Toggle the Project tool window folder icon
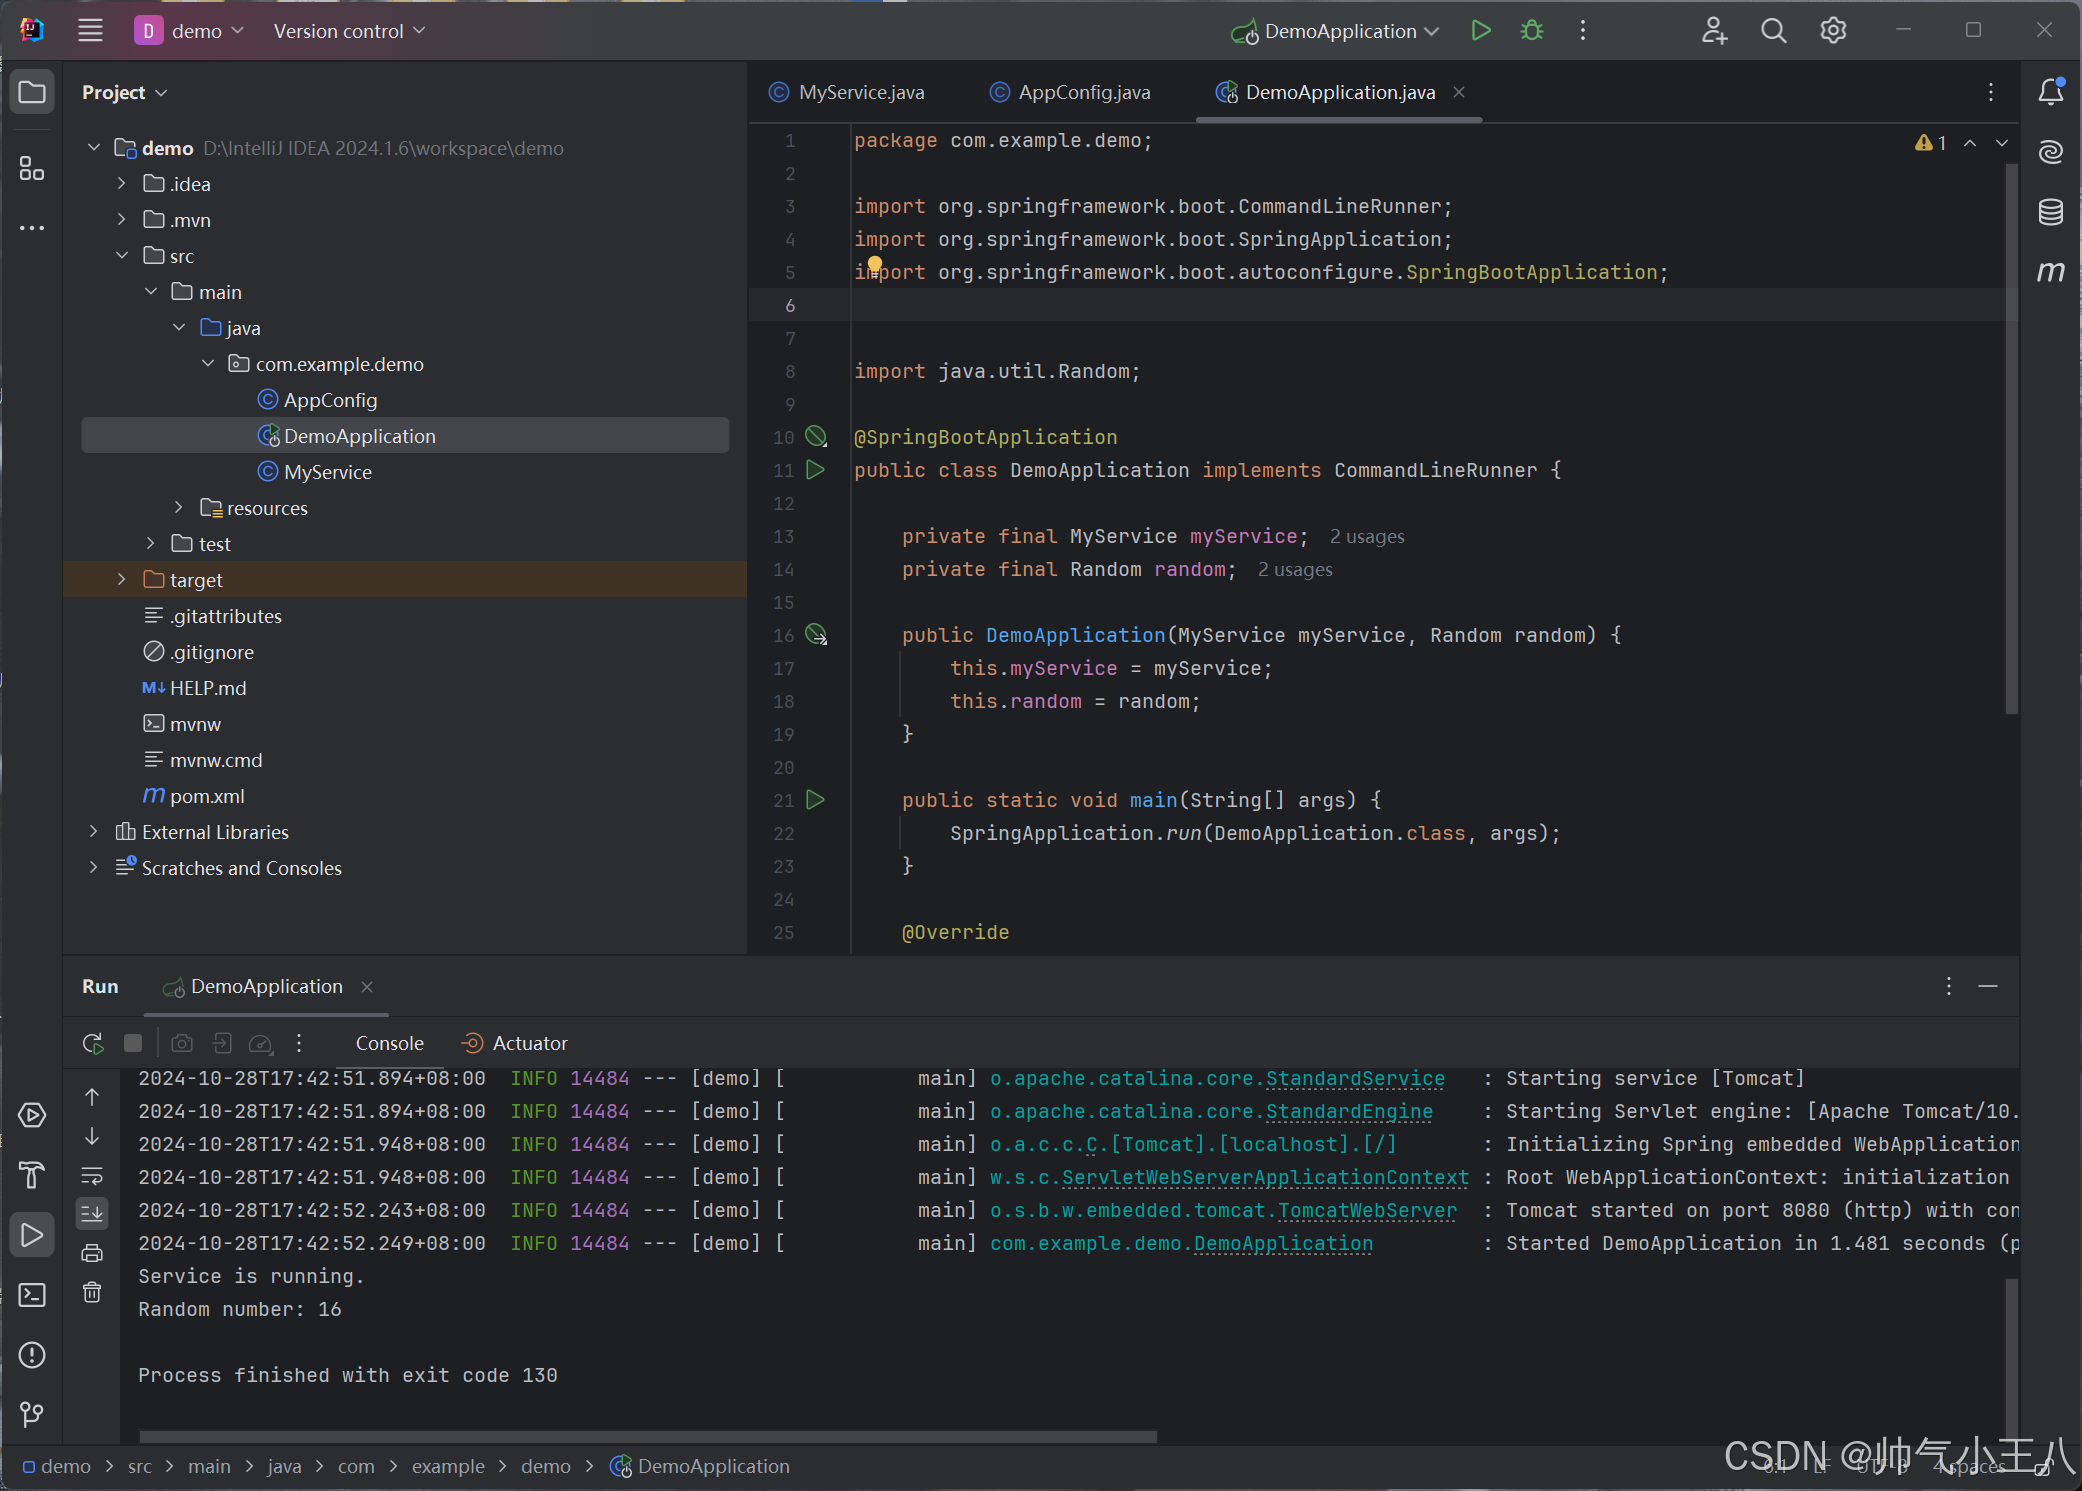2082x1491 pixels. 32,92
